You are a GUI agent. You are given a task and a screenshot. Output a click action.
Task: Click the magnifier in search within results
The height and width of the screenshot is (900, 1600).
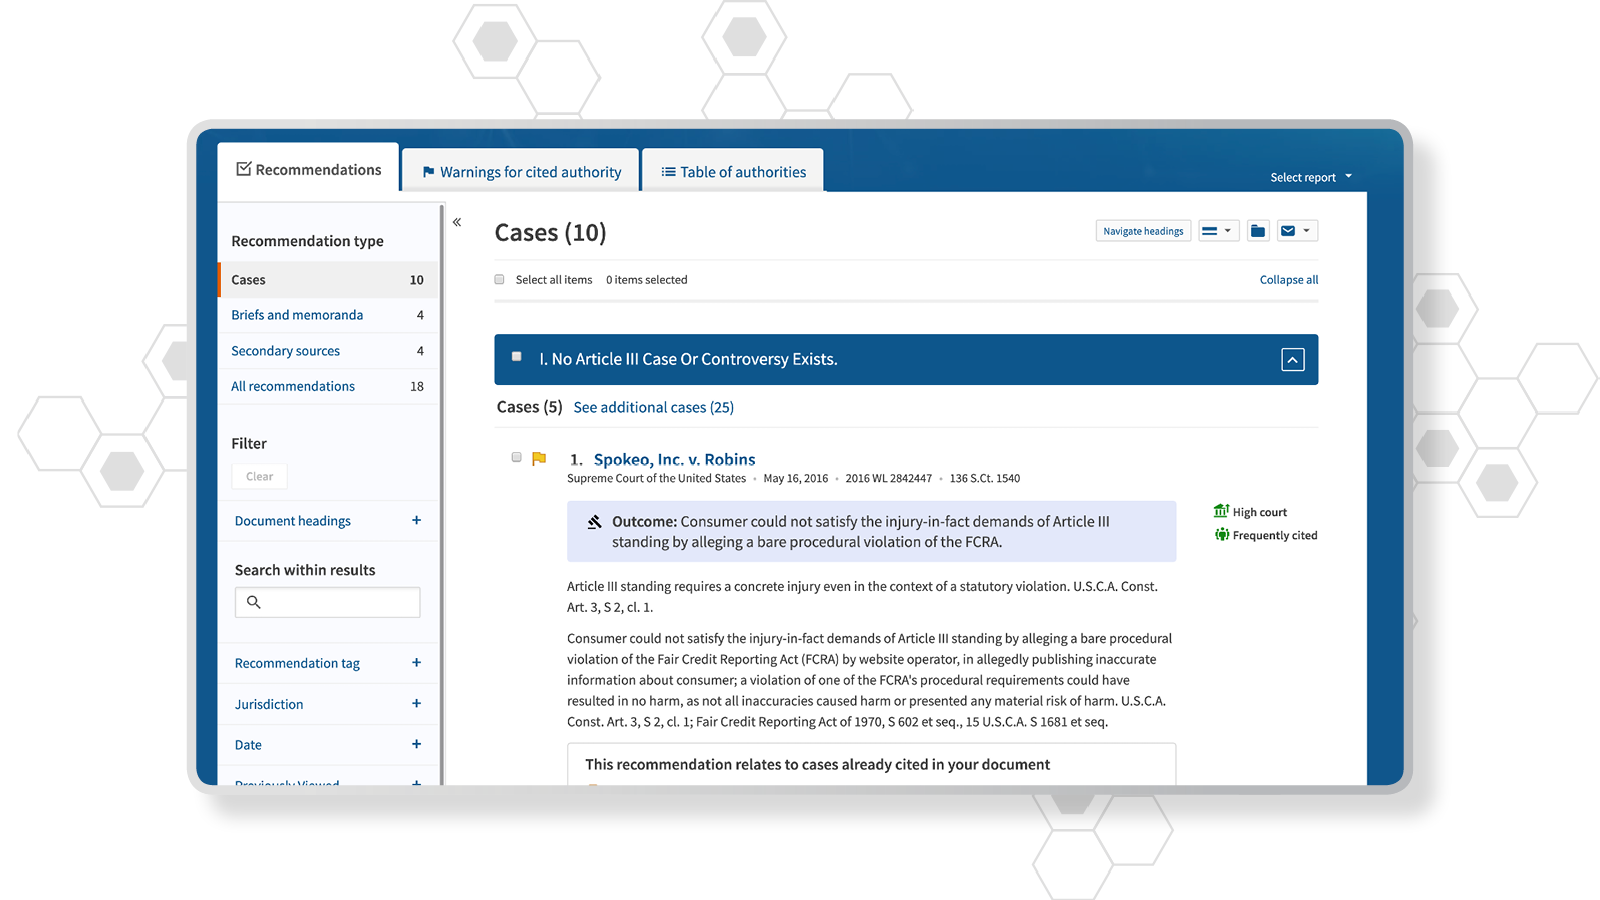click(254, 602)
